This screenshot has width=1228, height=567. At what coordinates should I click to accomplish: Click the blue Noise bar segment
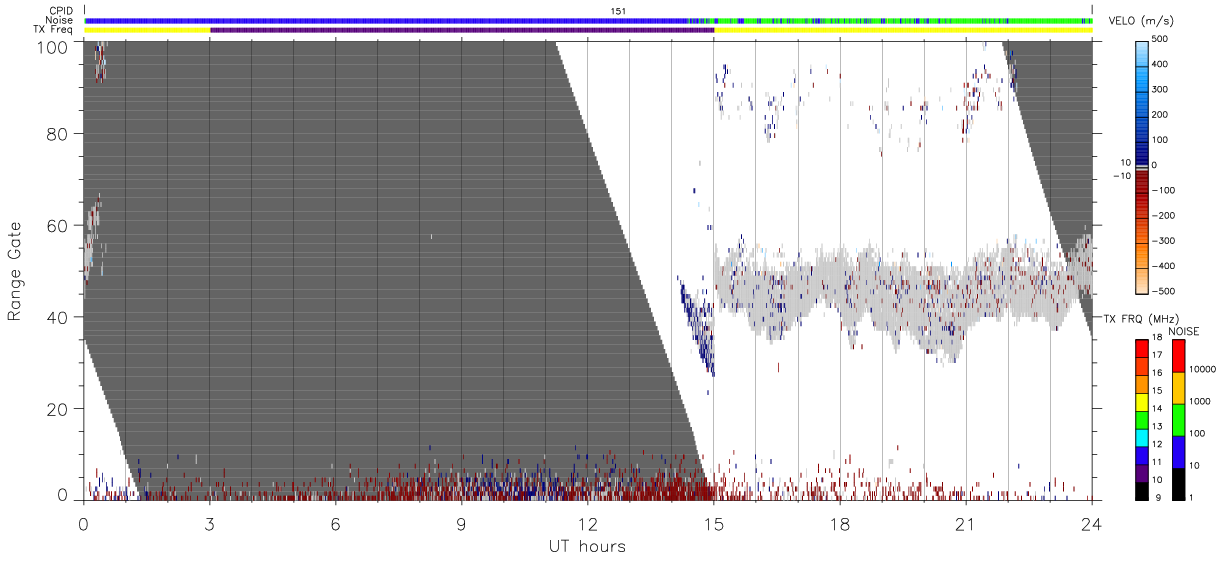385,20
